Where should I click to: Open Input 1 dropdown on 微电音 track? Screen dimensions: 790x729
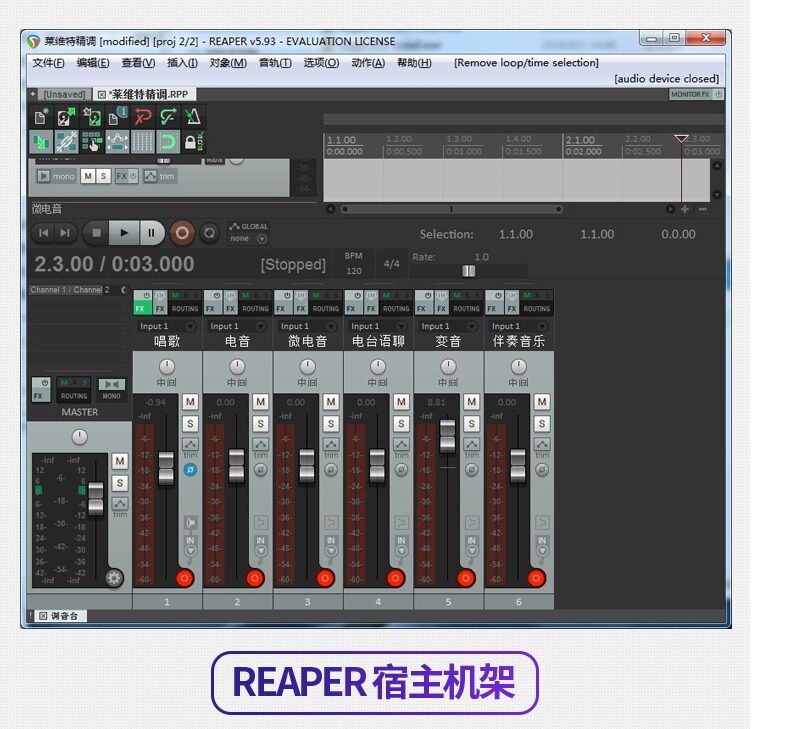[307, 326]
